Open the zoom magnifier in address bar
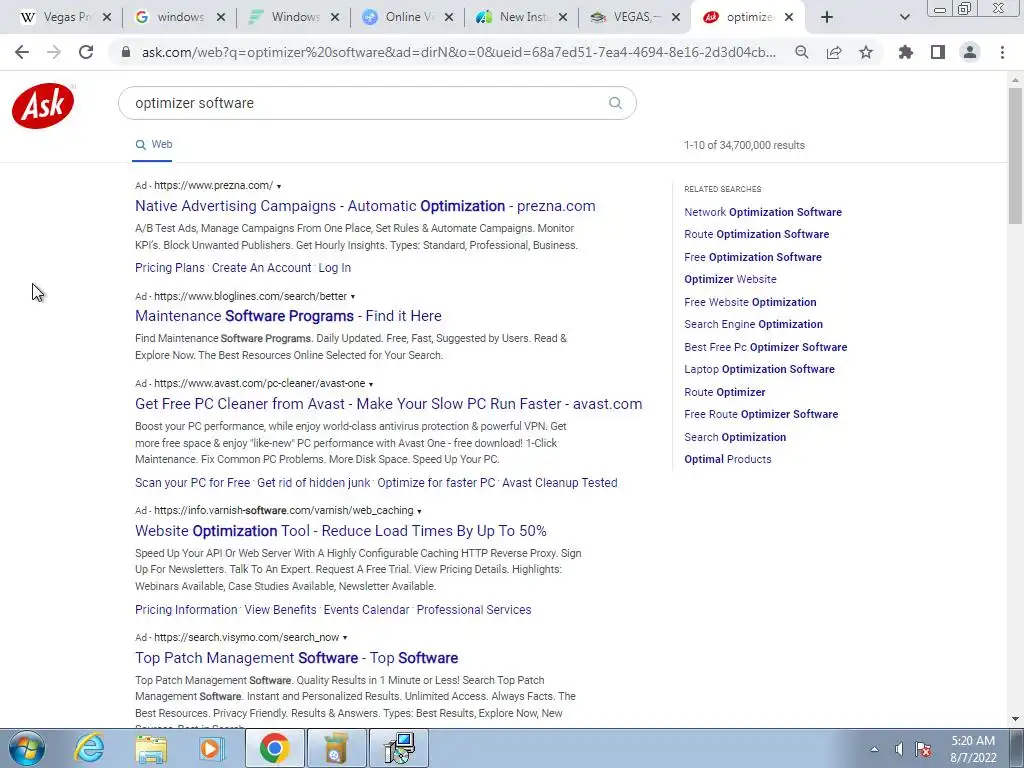Image resolution: width=1024 pixels, height=768 pixels. tap(802, 52)
